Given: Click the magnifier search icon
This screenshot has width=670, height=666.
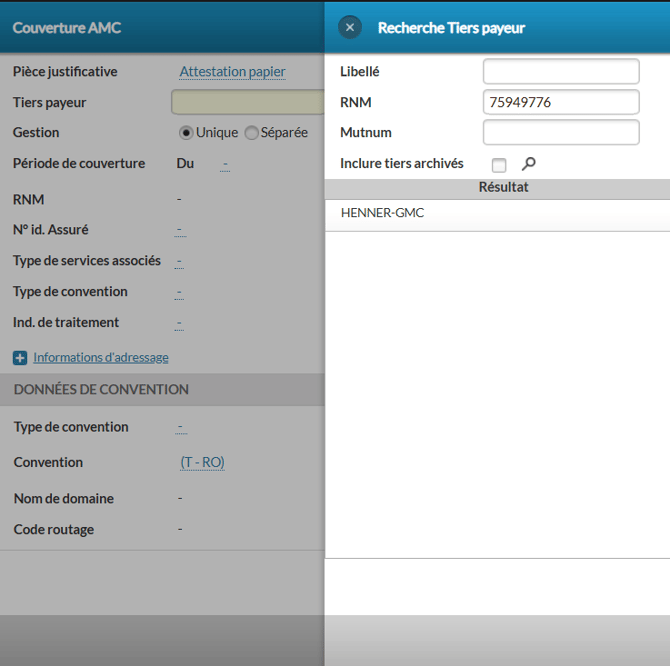Looking at the screenshot, I should click(529, 164).
